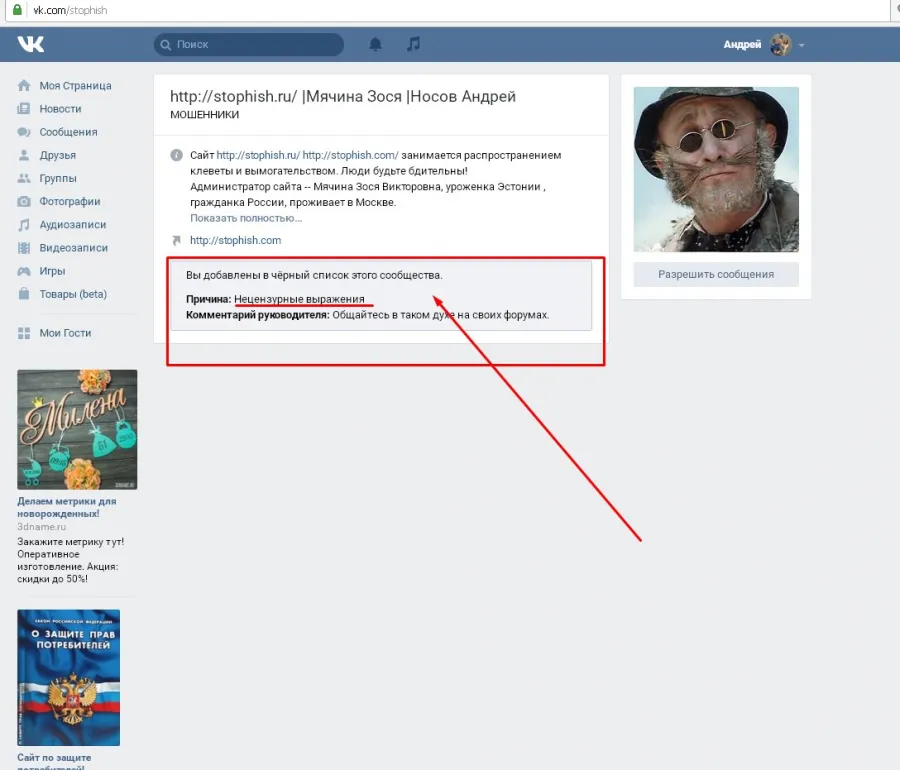
Task: Click the Андрей username in header
Action: [x=742, y=44]
